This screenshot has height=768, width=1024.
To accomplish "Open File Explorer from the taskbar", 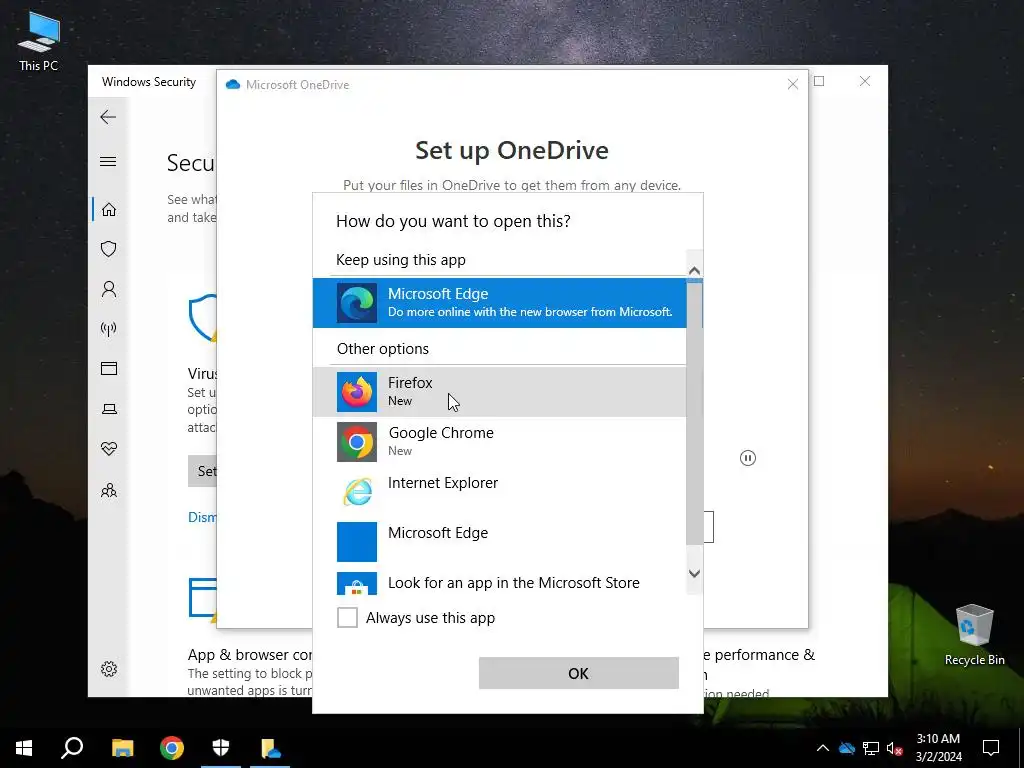I will coord(122,748).
